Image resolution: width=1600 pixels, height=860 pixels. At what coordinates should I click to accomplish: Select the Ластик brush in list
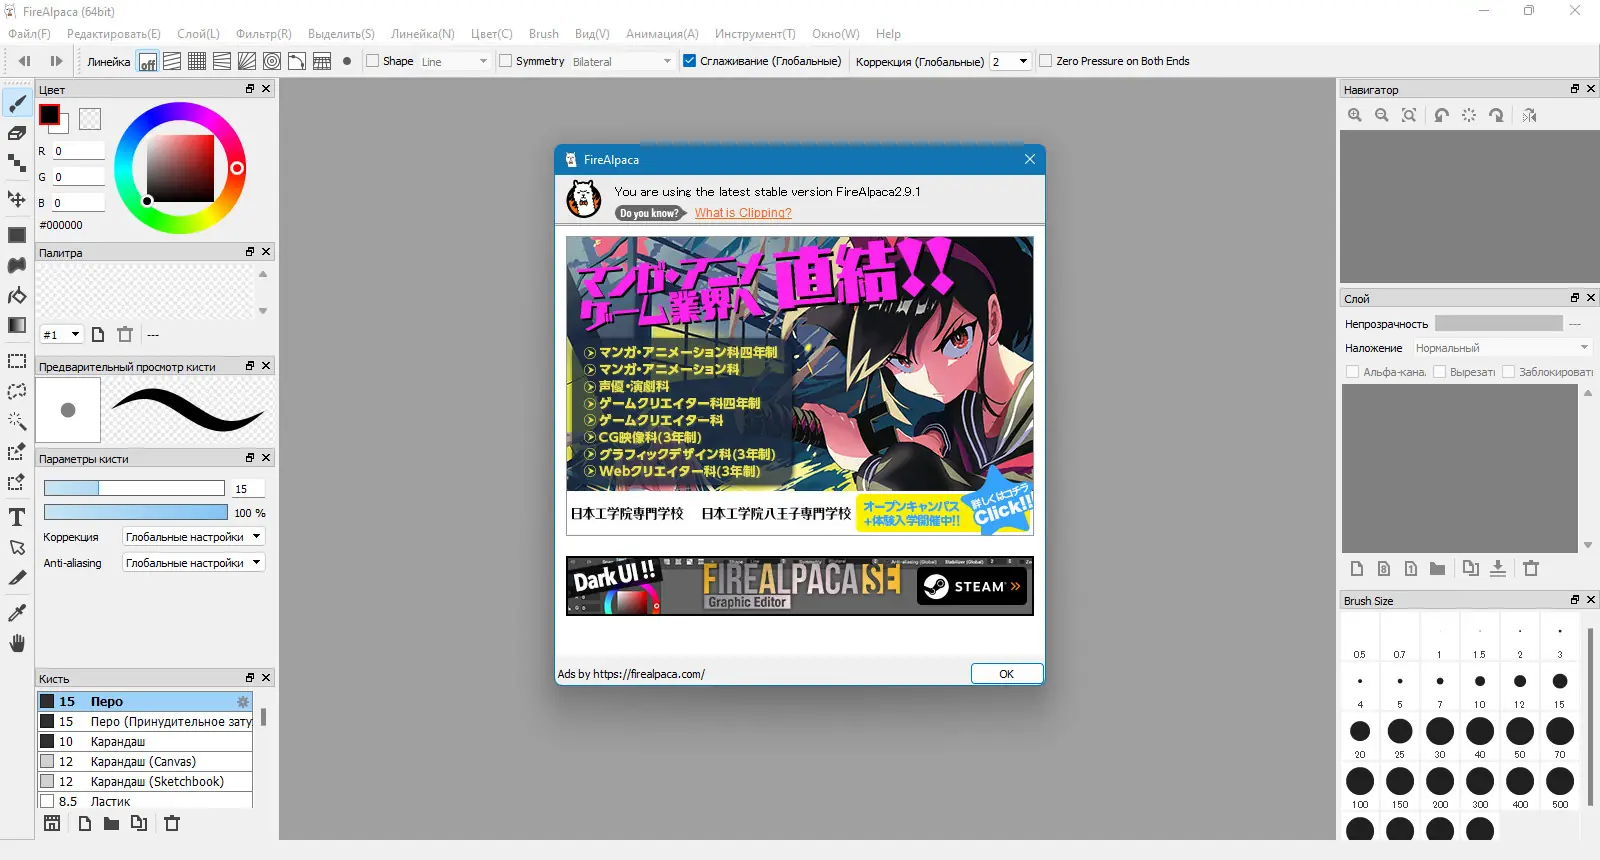145,801
